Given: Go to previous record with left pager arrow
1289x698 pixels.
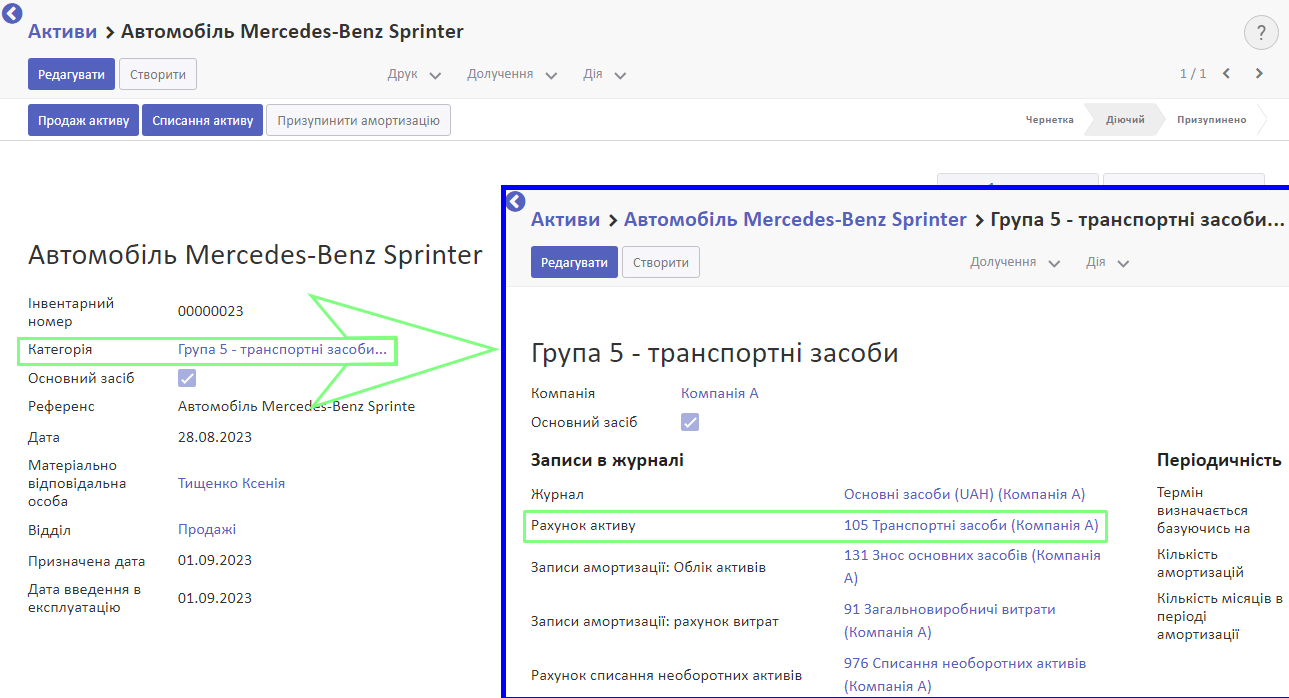Looking at the screenshot, I should tap(1227, 74).
